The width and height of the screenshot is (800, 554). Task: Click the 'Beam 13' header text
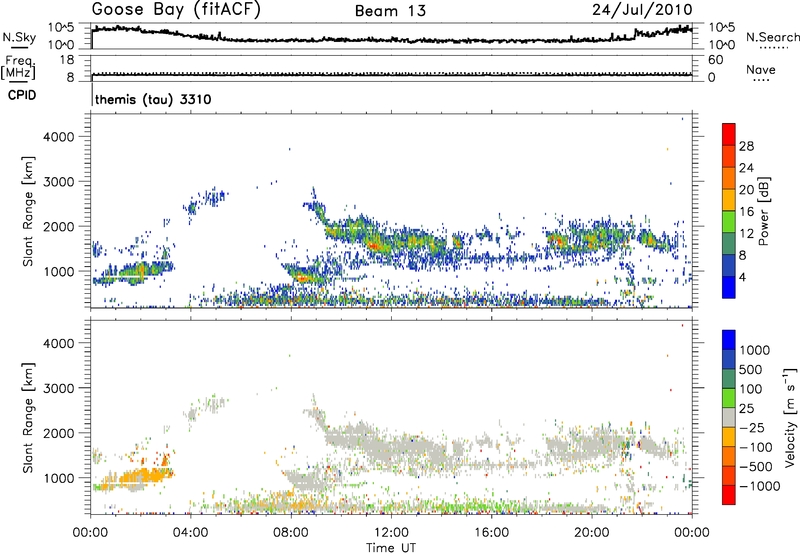coord(390,11)
